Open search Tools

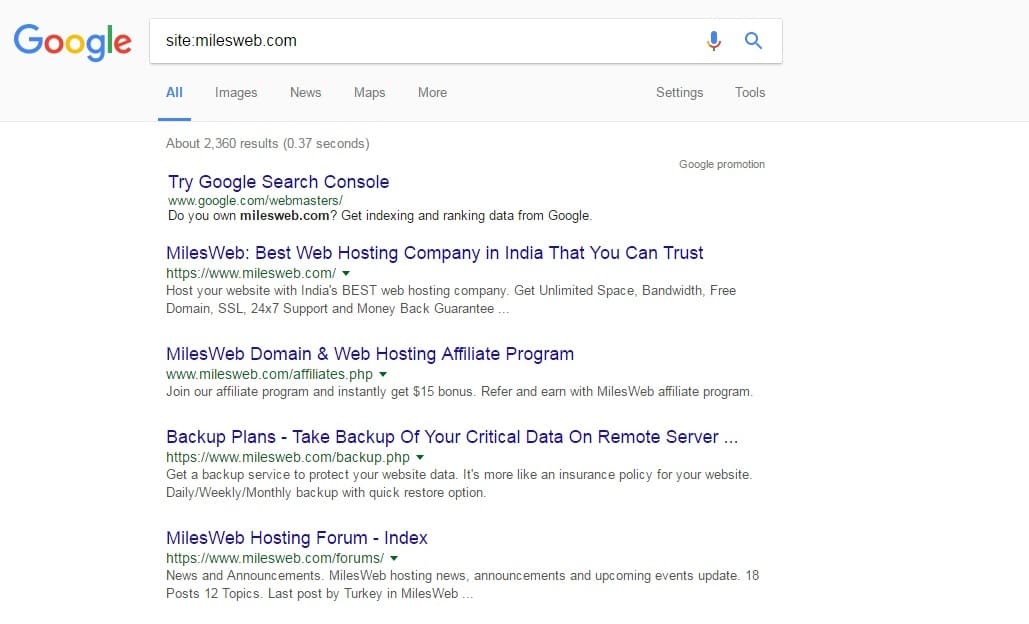(x=750, y=93)
